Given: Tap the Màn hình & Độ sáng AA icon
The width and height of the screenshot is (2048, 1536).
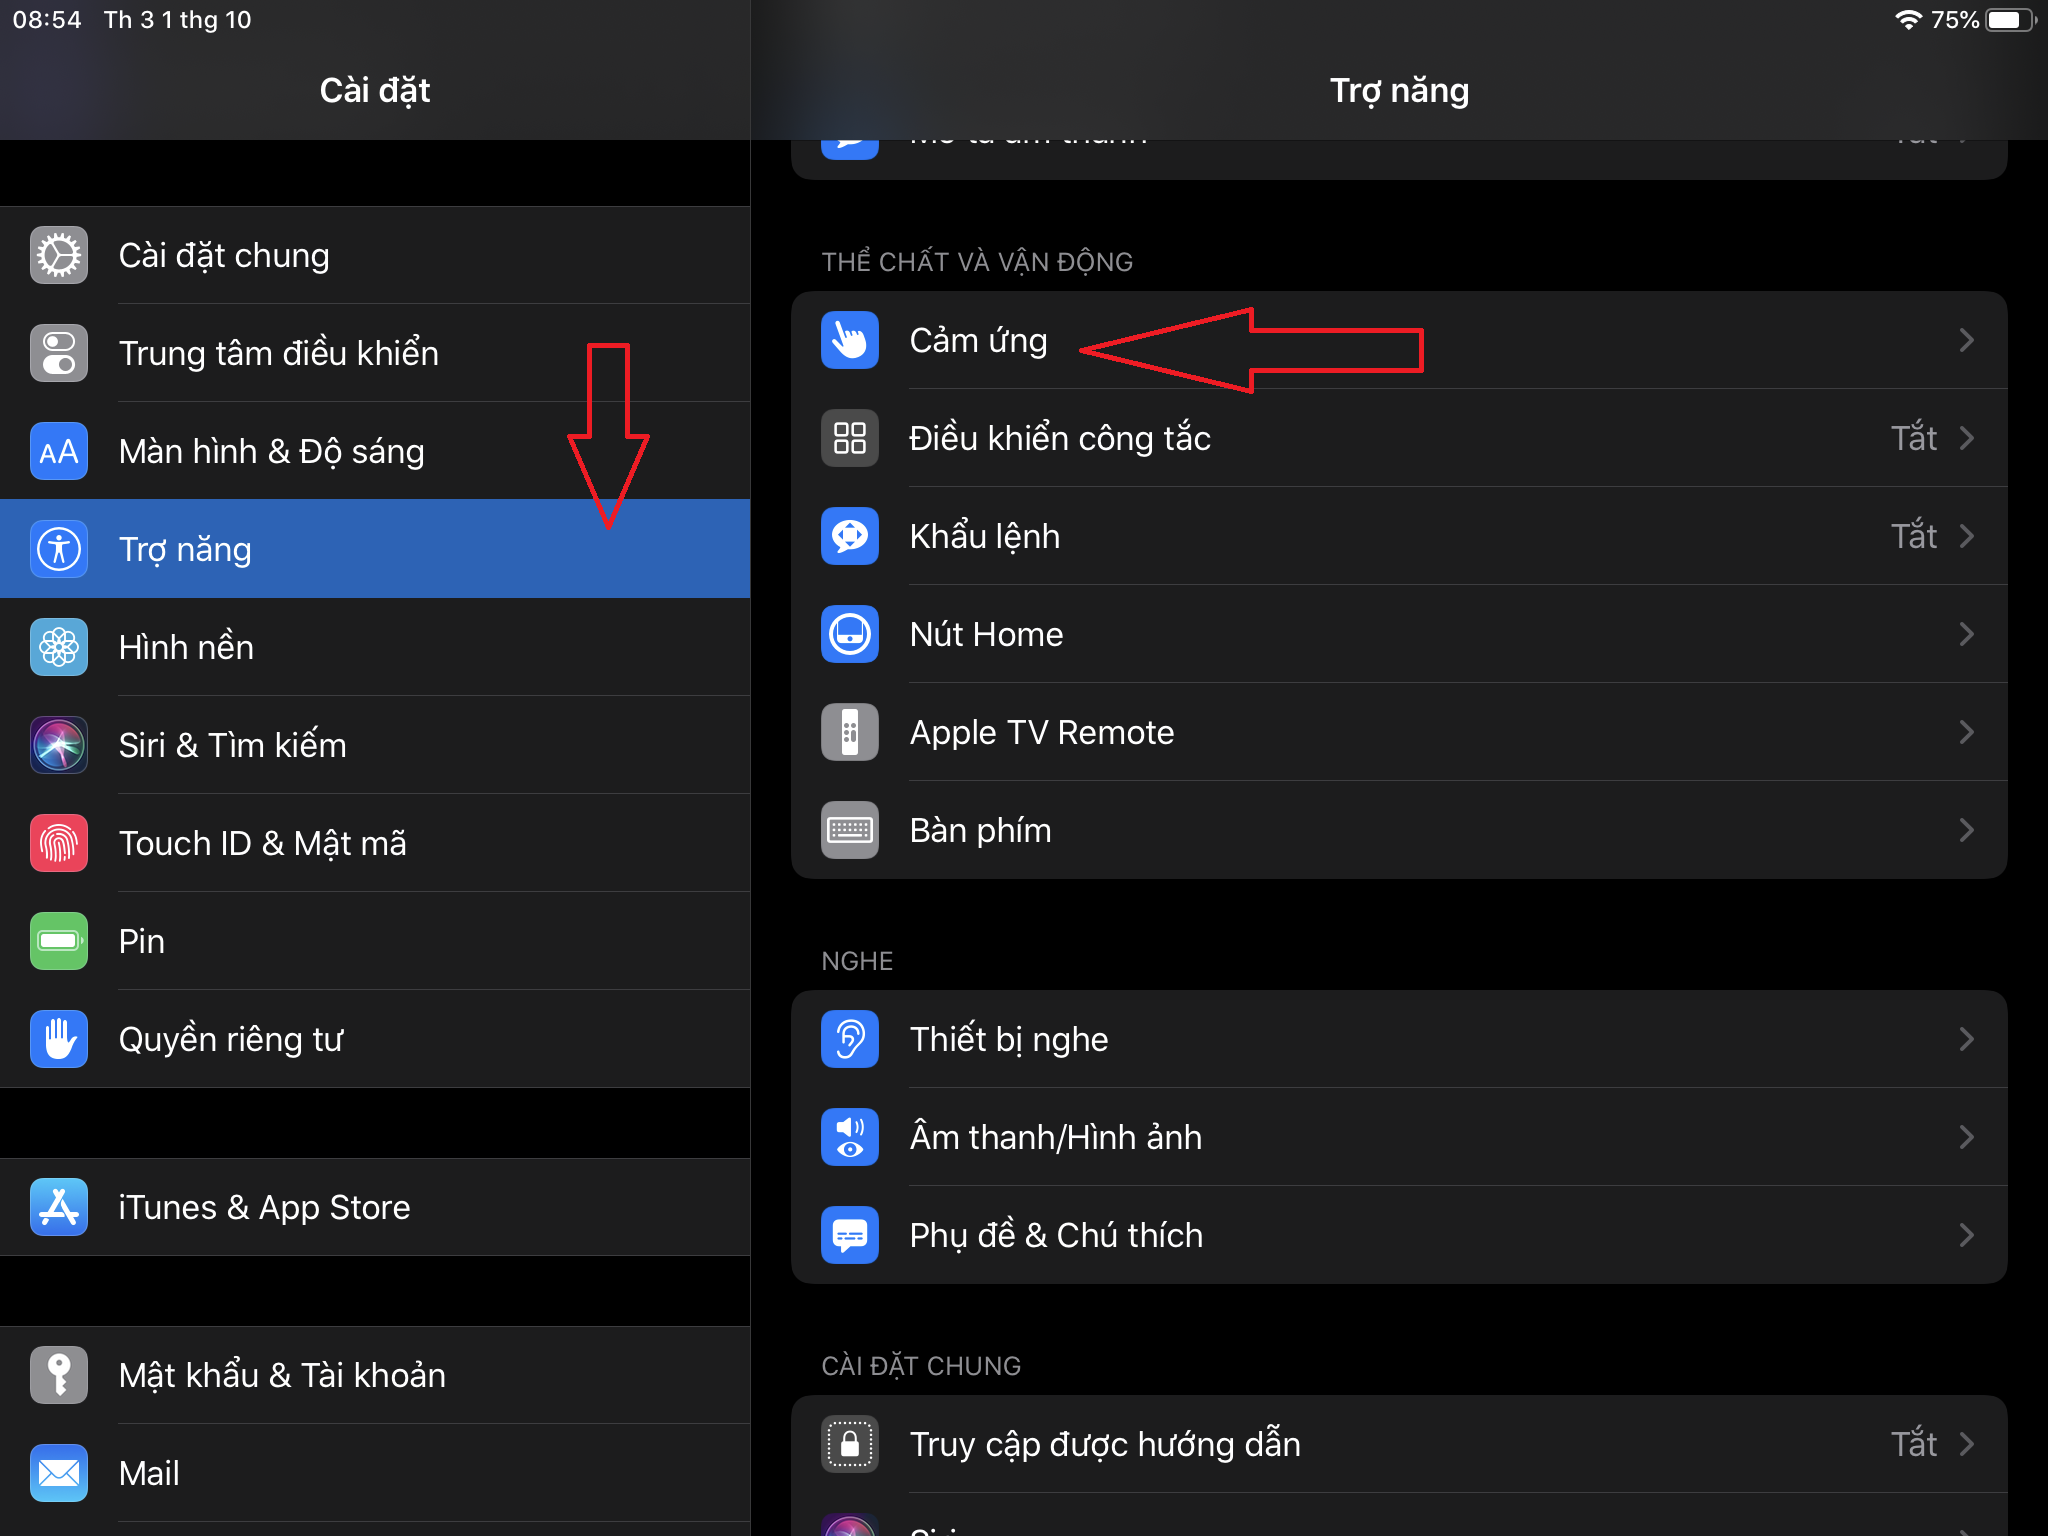Looking at the screenshot, I should point(59,452).
